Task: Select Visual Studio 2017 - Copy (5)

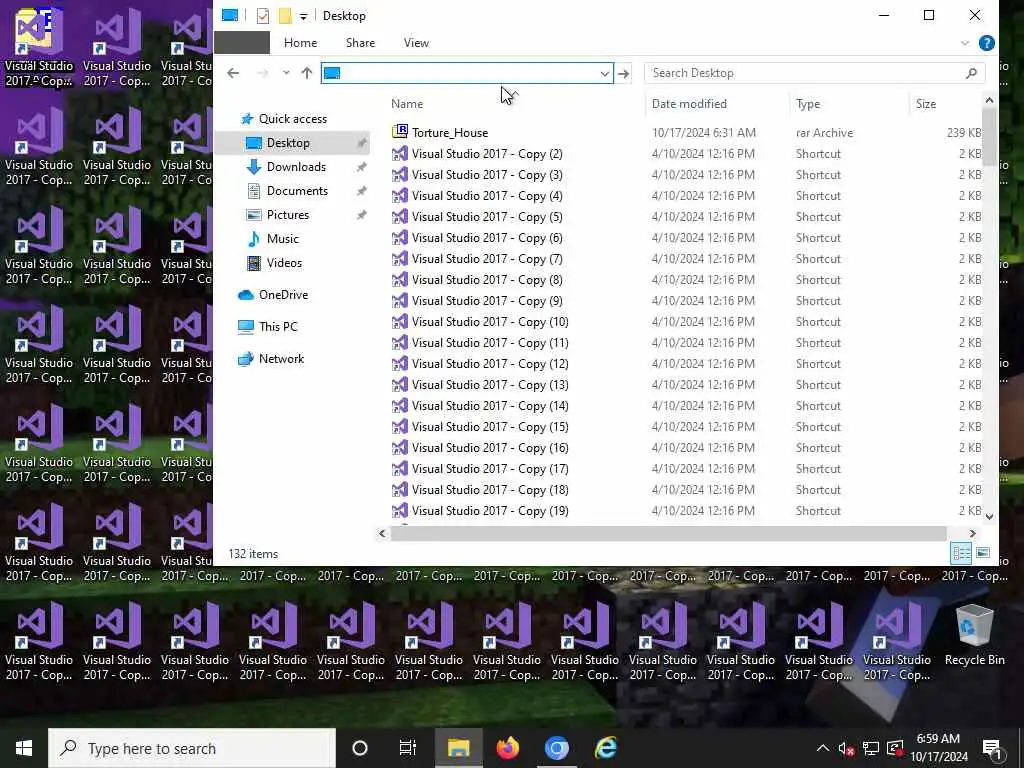Action: pos(487,217)
